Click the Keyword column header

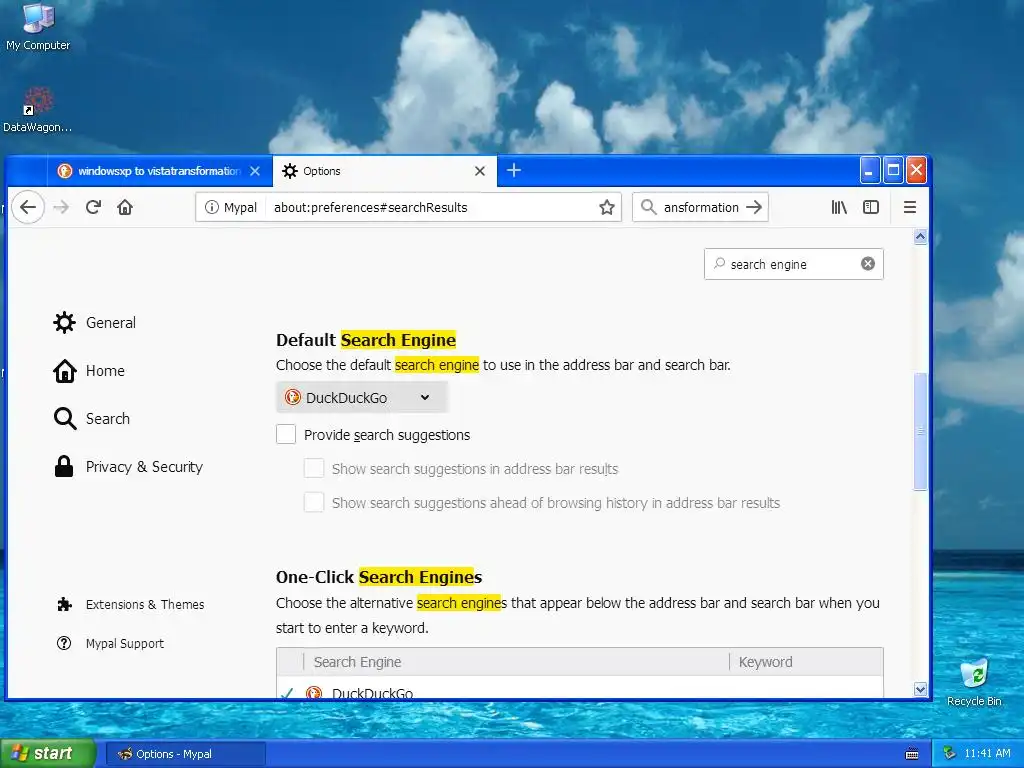(x=806, y=662)
